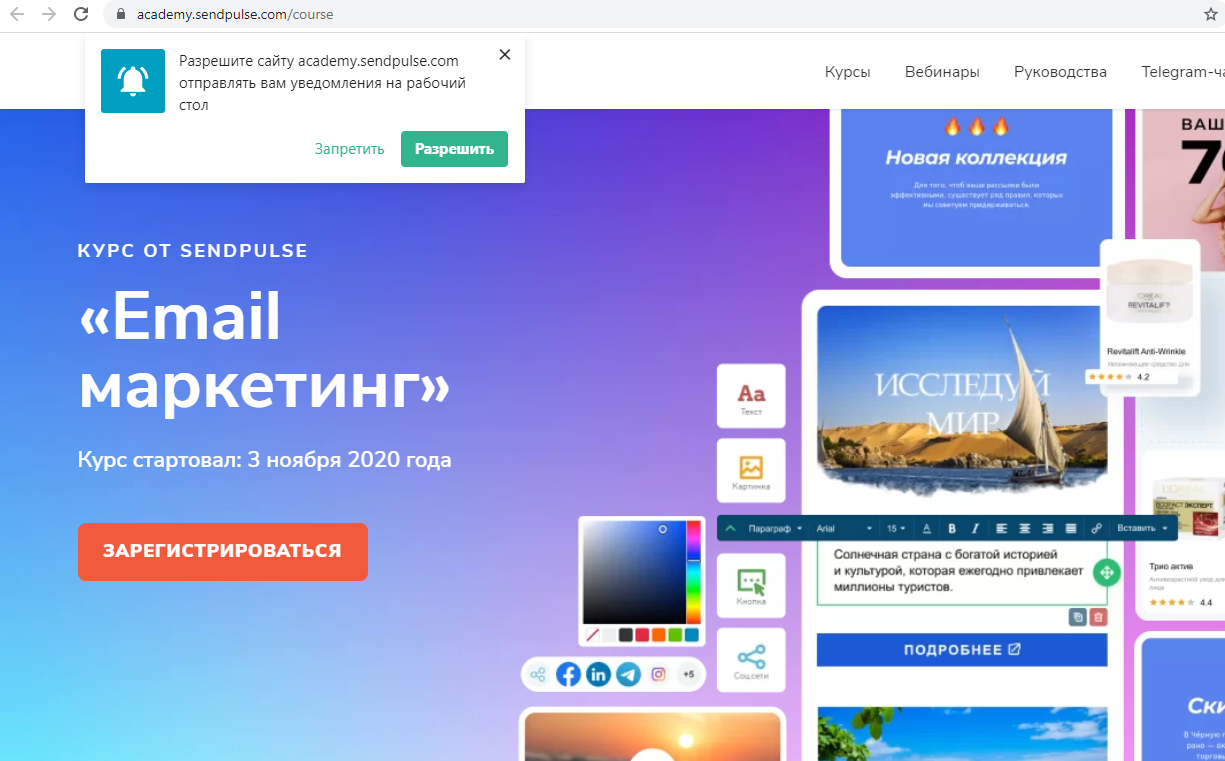Image resolution: width=1225 pixels, height=761 pixels.
Task: Pick the red color swatch
Action: click(x=642, y=635)
